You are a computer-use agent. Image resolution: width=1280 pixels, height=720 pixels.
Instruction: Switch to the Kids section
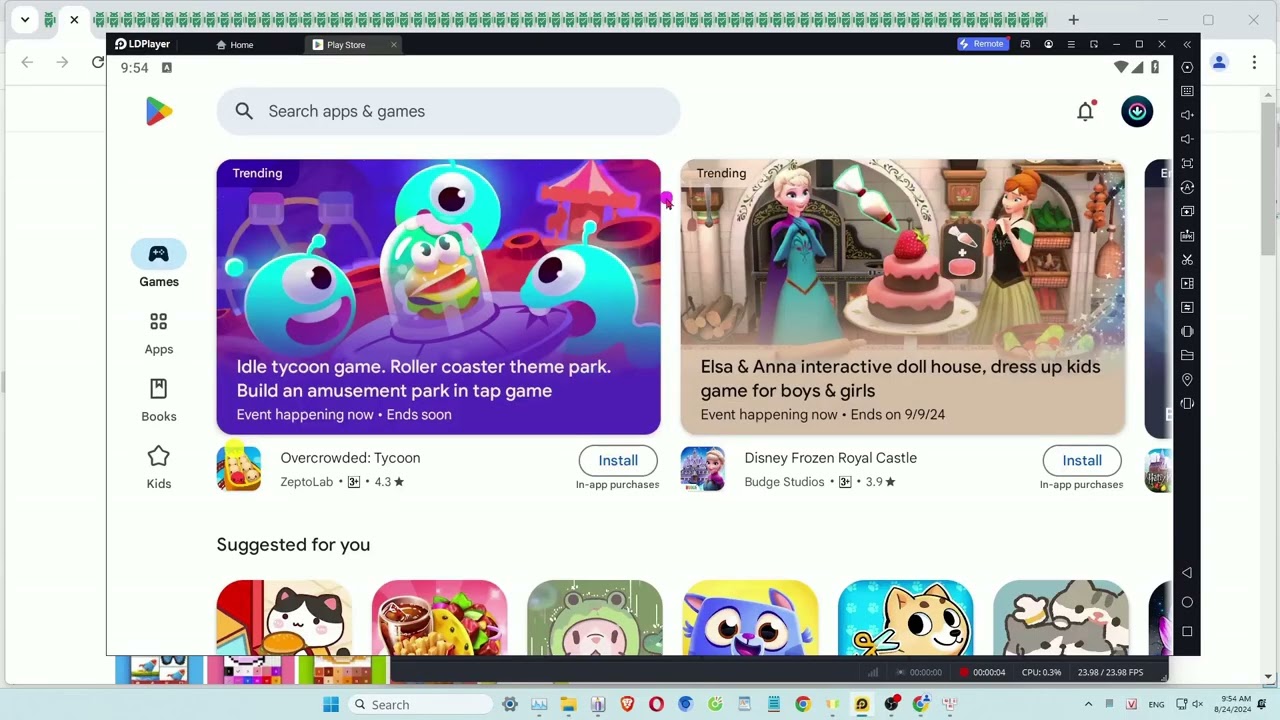(159, 468)
